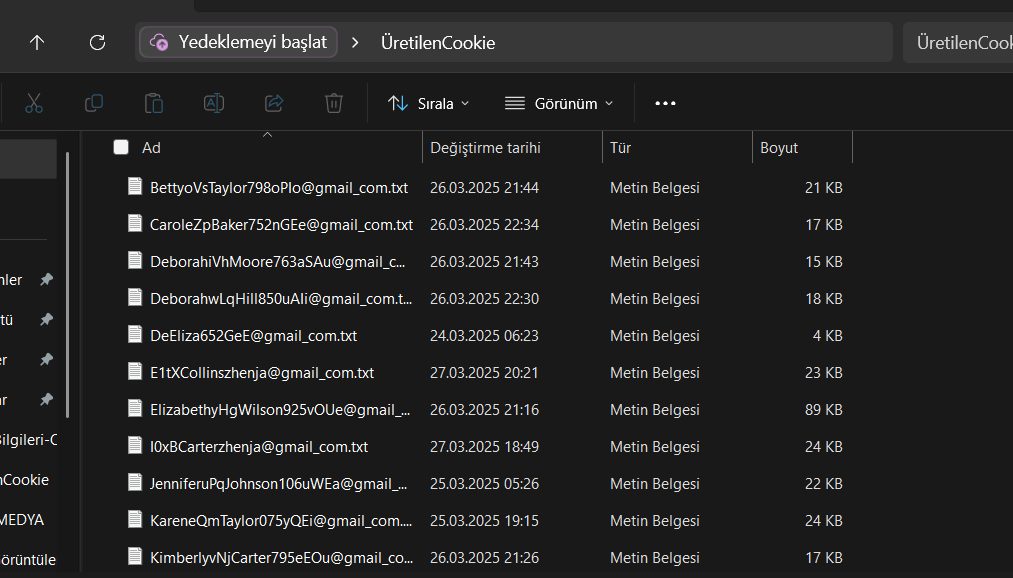This screenshot has width=1013, height=578.
Task: Select the nCookie folder in sidebar
Action: 25,480
